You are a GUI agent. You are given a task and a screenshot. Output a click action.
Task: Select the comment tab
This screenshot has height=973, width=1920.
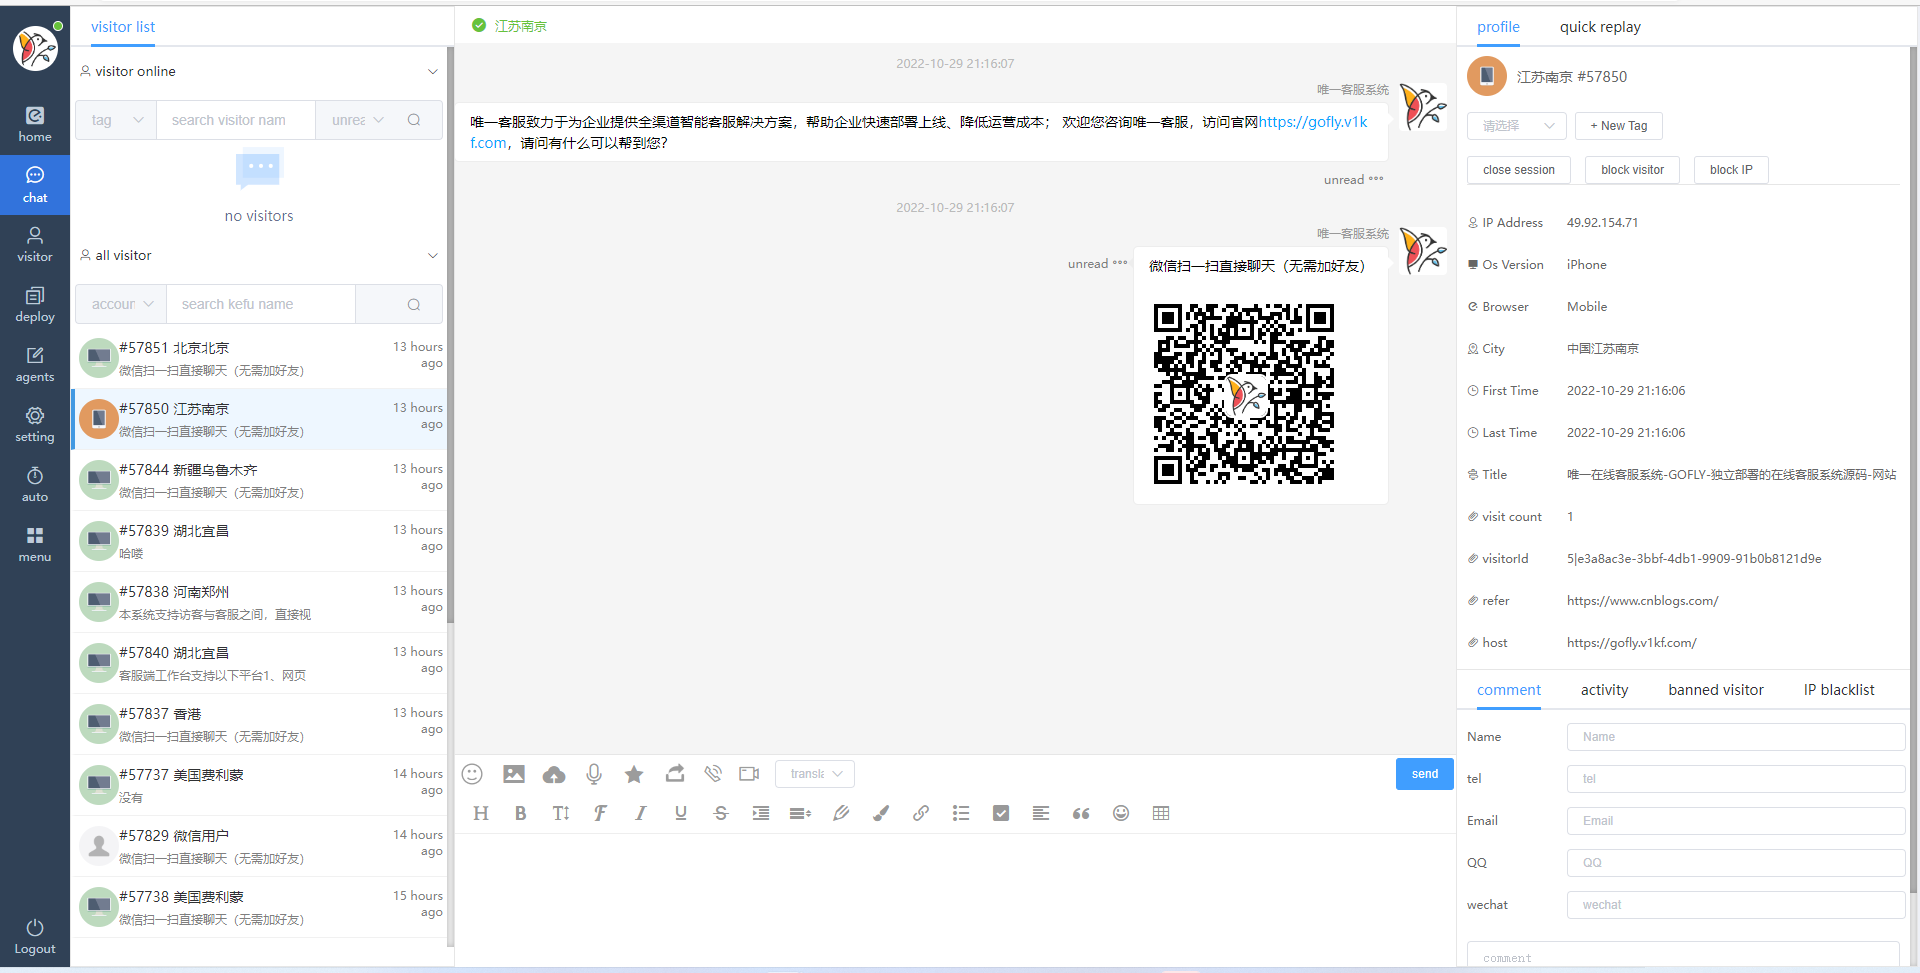click(1509, 690)
